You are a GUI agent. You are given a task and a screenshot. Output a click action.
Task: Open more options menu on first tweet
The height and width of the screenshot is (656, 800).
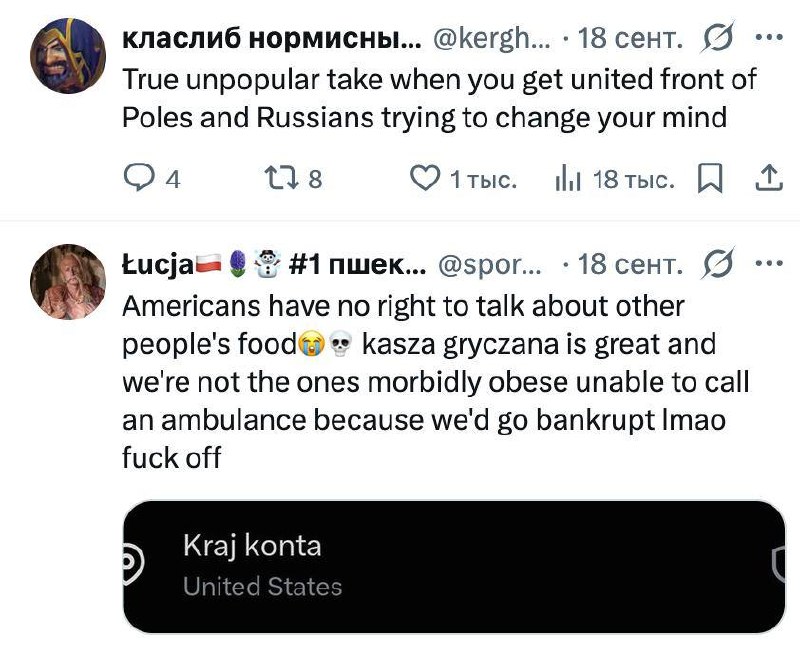769,37
